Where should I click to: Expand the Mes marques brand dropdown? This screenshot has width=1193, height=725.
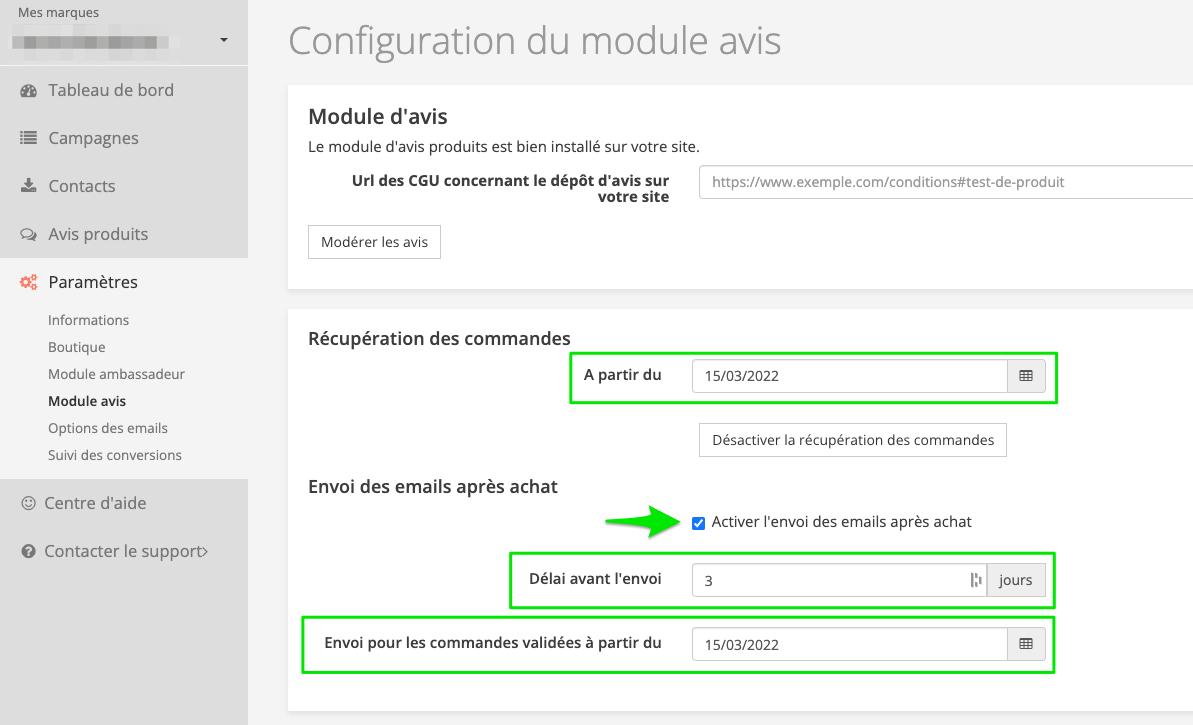[224, 40]
